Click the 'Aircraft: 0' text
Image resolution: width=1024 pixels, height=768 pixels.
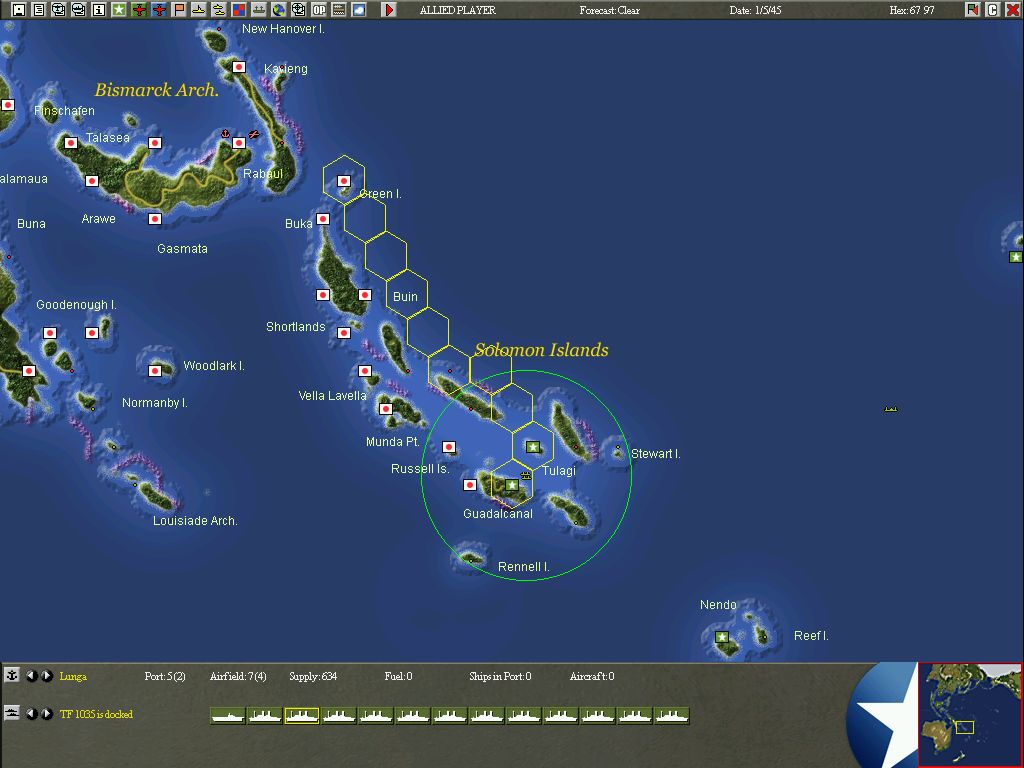pyautogui.click(x=592, y=677)
